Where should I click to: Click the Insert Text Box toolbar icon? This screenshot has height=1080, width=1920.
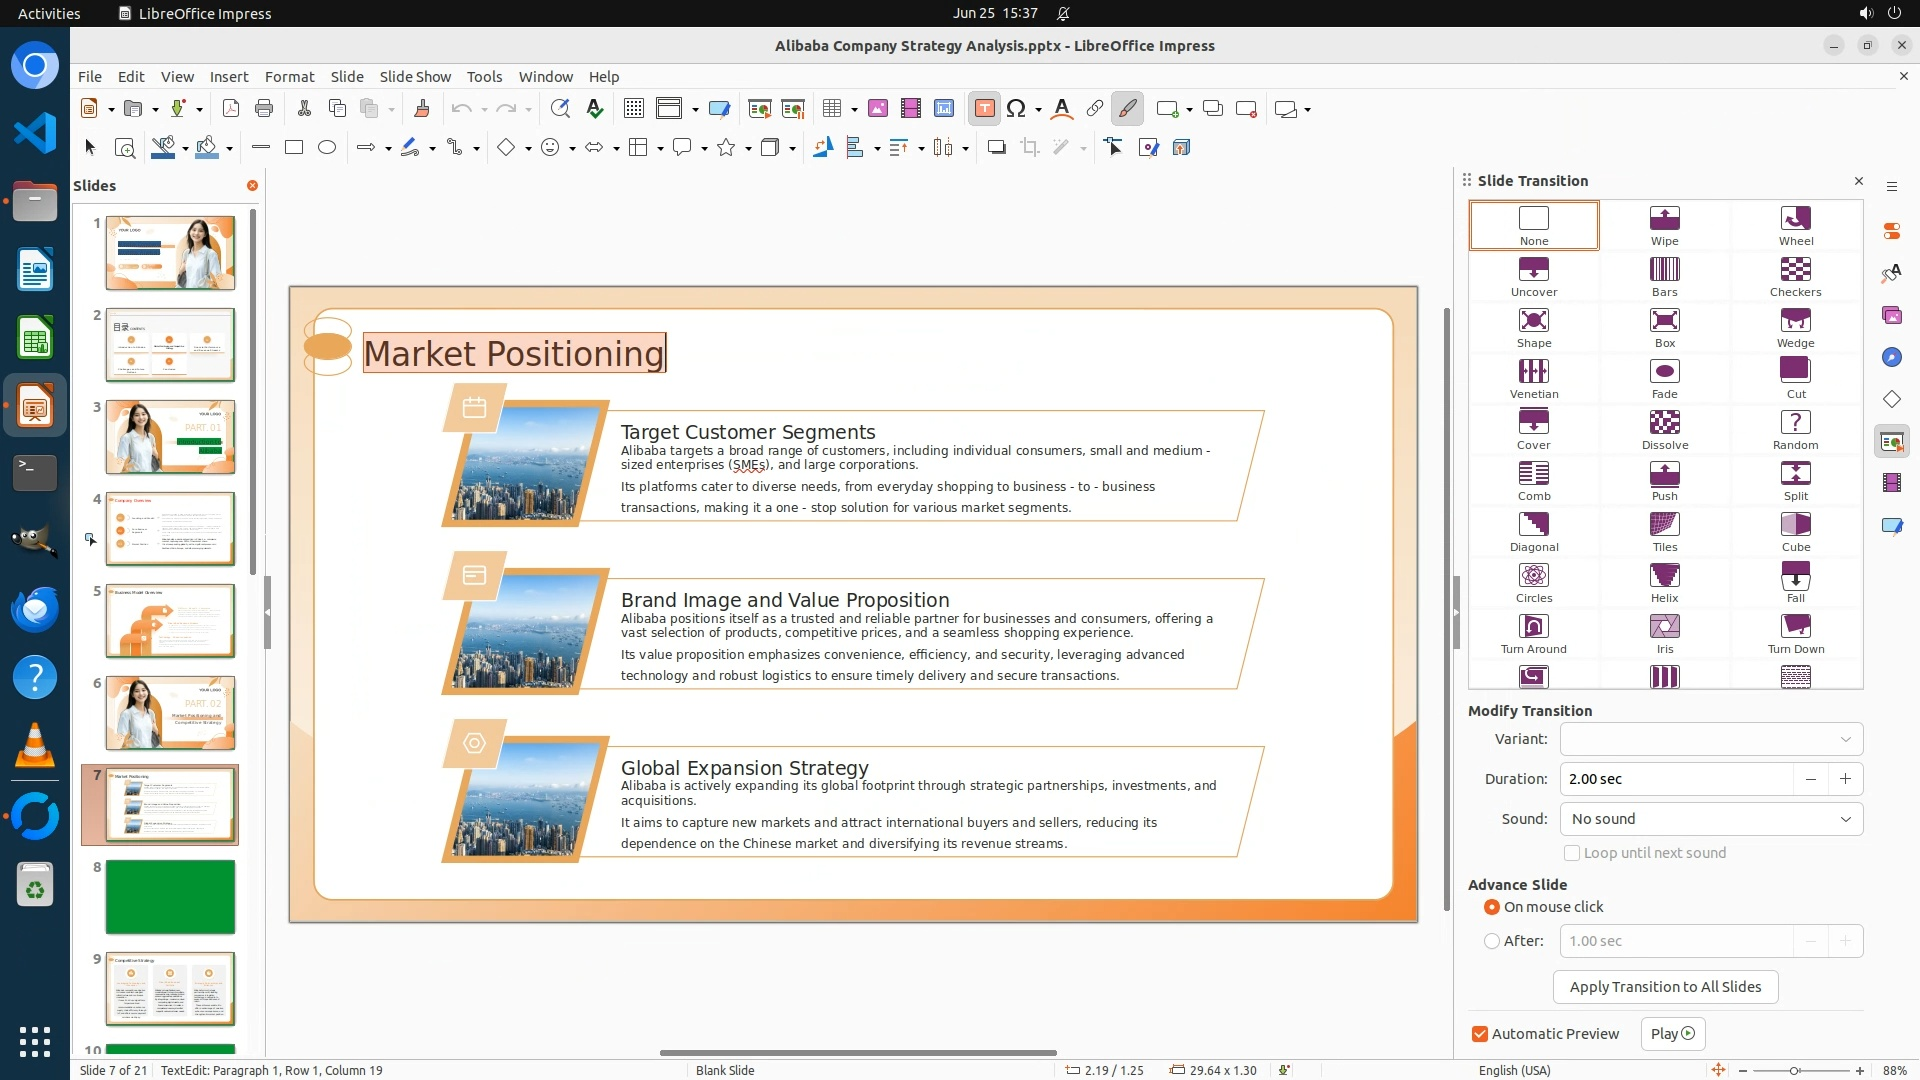[984, 109]
